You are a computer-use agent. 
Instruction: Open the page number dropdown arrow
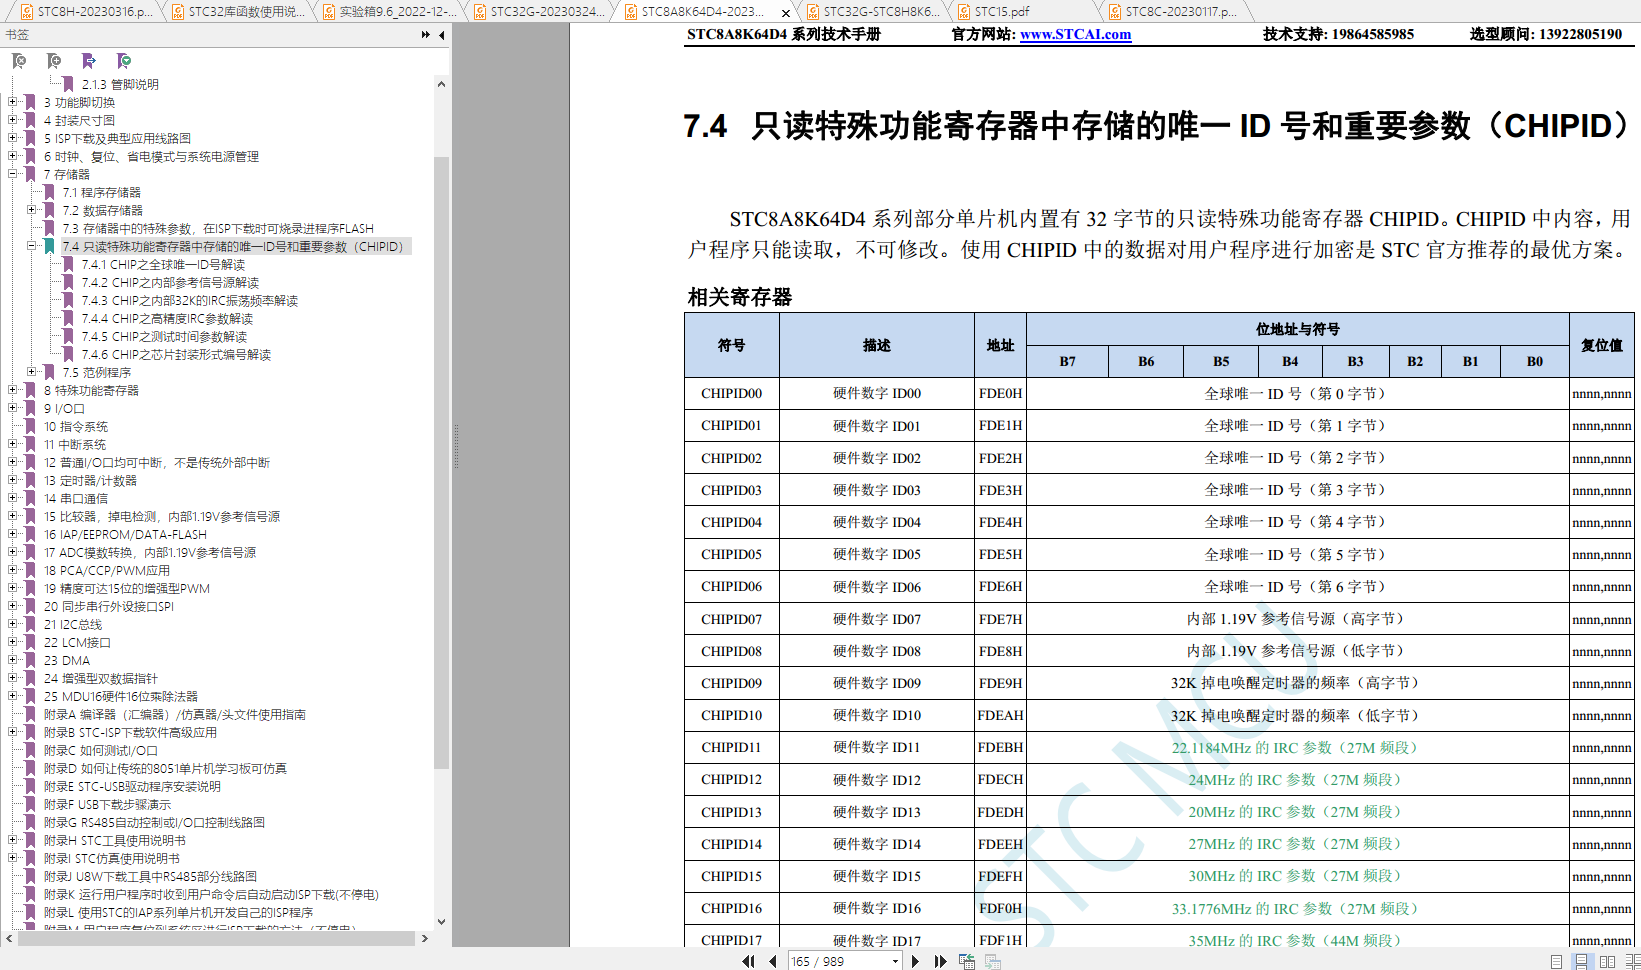[x=895, y=961]
